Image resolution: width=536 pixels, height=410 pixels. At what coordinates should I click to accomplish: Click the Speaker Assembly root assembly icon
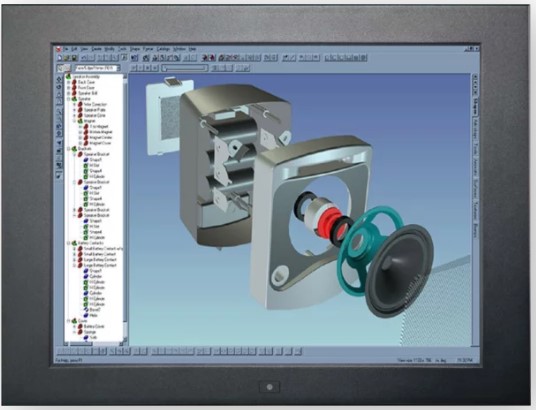pyautogui.click(x=68, y=77)
